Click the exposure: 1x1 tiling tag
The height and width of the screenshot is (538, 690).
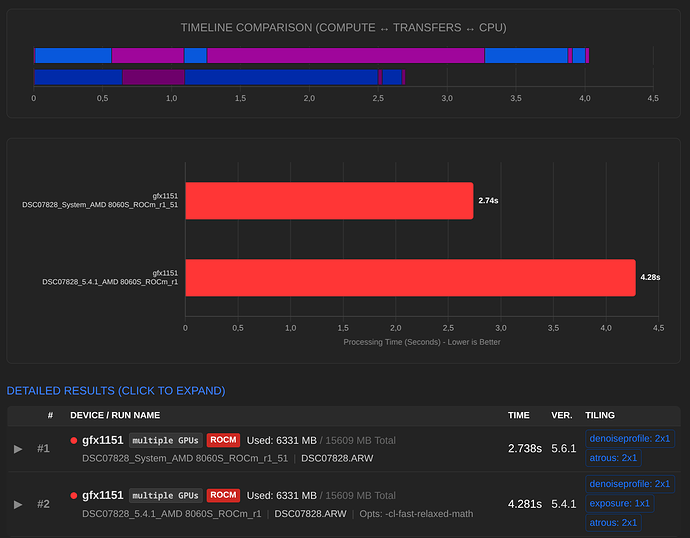620,503
